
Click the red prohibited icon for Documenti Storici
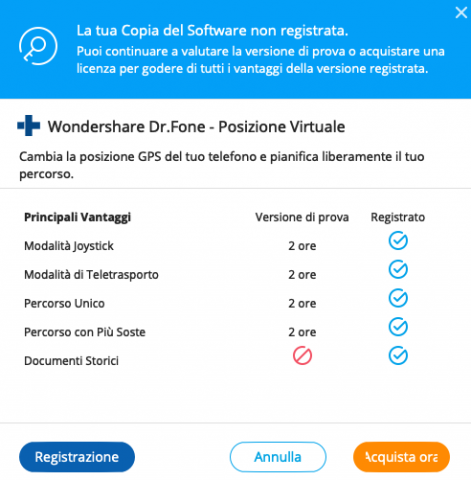(302, 356)
